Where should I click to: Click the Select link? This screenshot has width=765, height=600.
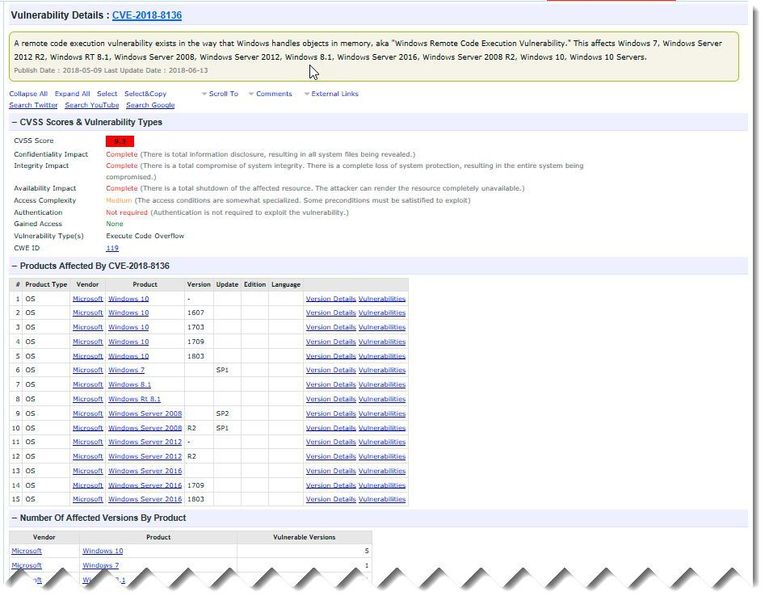pyautogui.click(x=107, y=94)
